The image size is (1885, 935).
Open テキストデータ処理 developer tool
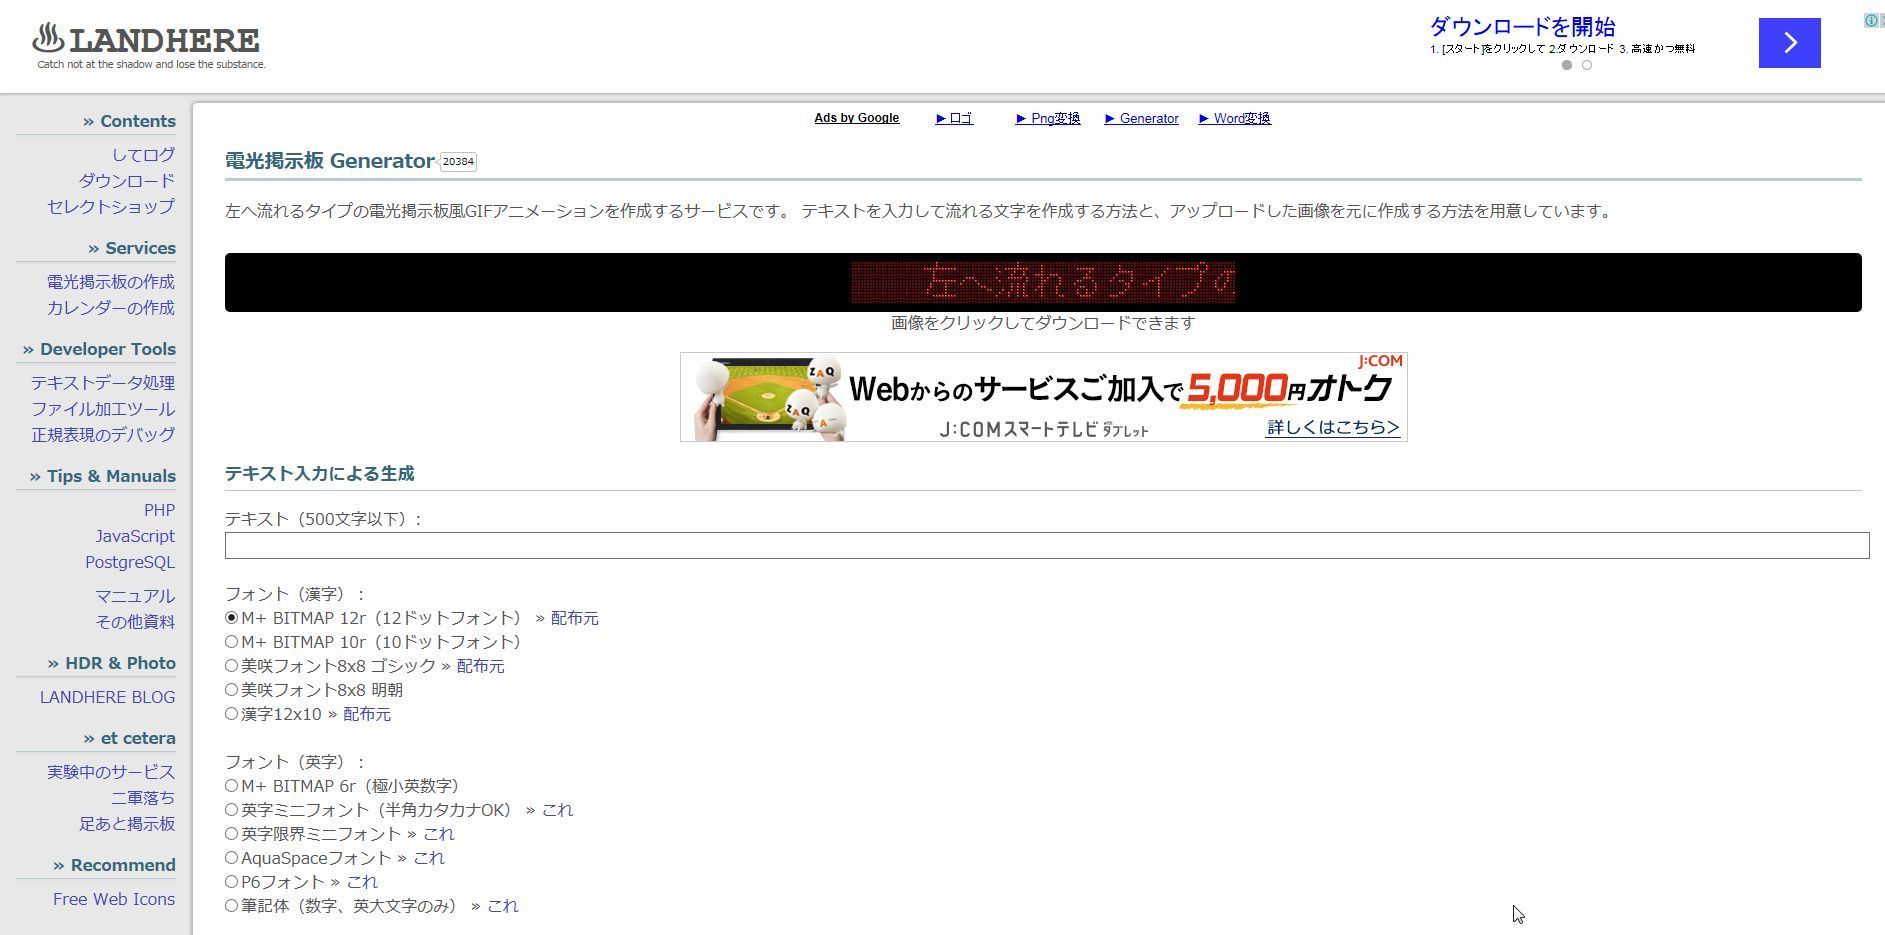(x=103, y=383)
